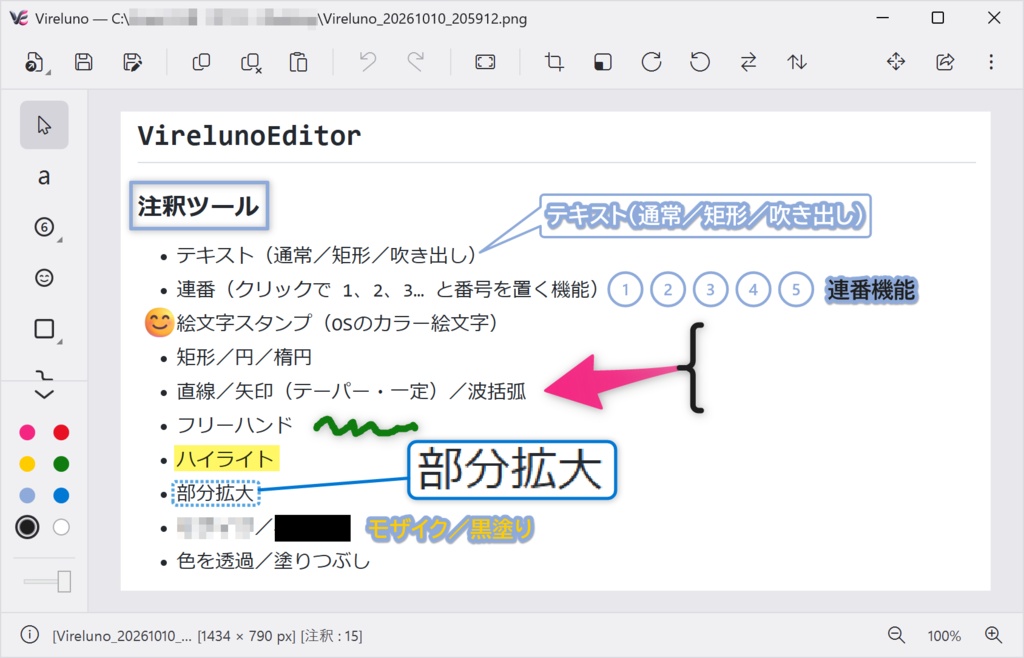Paste from clipboard icon
The height and width of the screenshot is (658, 1024).
coord(298,62)
